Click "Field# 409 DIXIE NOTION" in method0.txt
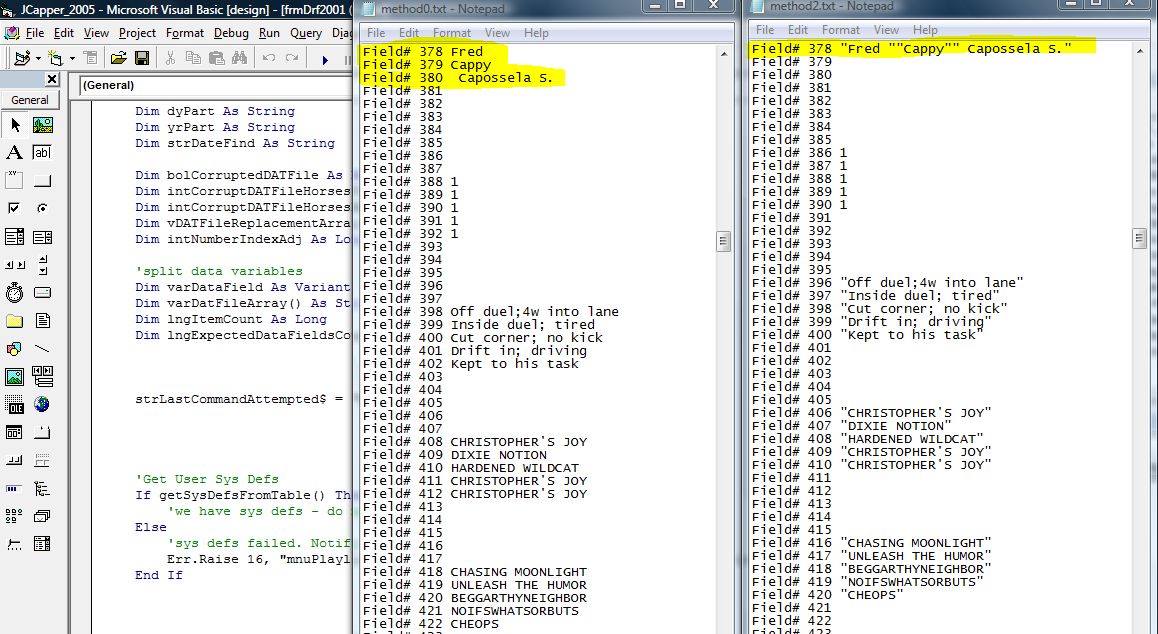Screen dimensions: 1158x634 pos(455,455)
